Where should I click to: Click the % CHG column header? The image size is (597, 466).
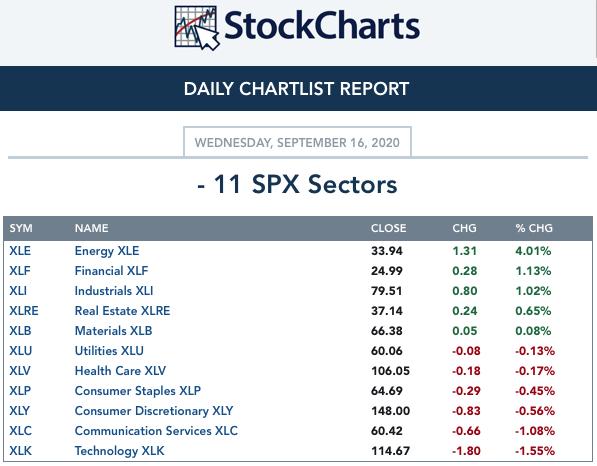534,228
